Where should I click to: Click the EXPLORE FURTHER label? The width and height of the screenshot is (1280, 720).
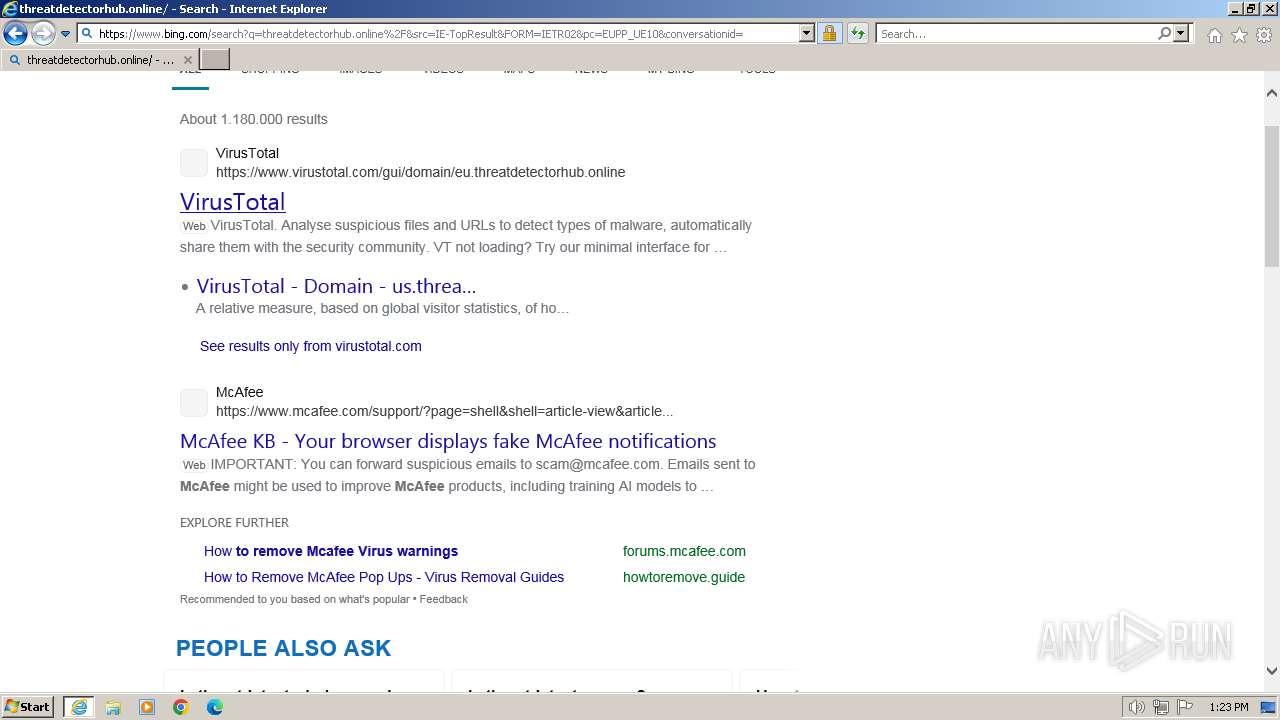click(234, 522)
